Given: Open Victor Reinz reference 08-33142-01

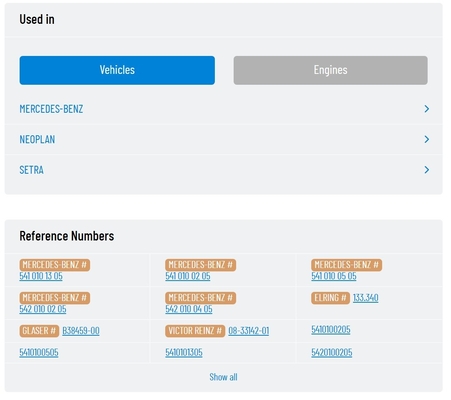Looking at the screenshot, I should coord(249,331).
